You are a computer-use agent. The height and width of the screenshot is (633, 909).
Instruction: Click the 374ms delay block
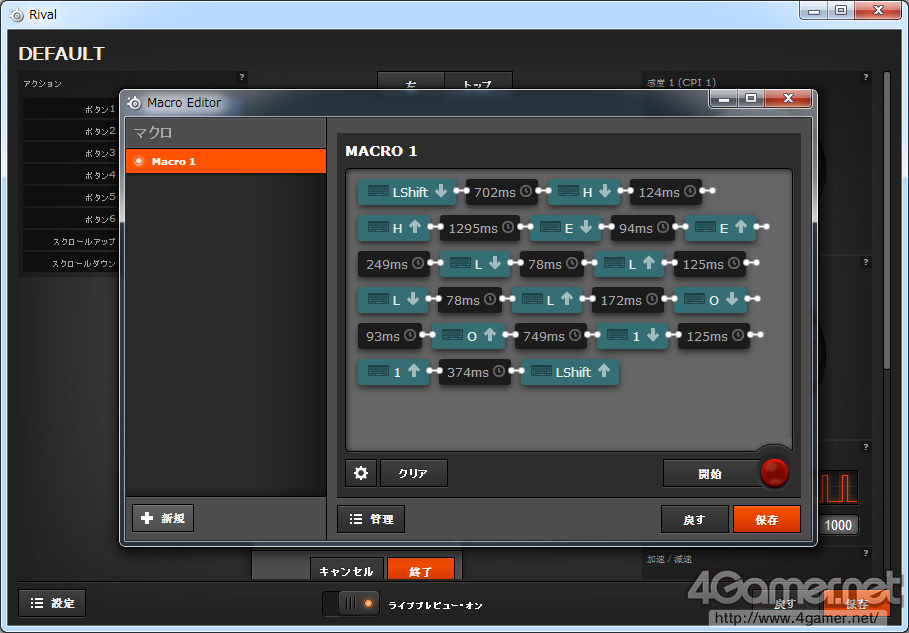click(475, 372)
